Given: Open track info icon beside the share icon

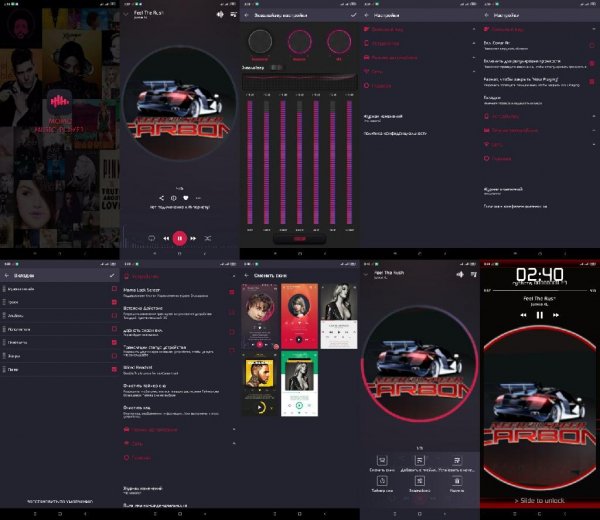Looking at the screenshot, I should [x=173, y=198].
